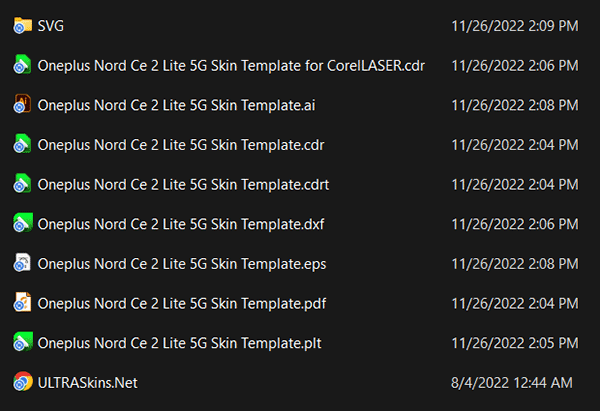
Task: Select the ULTRASkins.Net link name
Action: [87, 382]
